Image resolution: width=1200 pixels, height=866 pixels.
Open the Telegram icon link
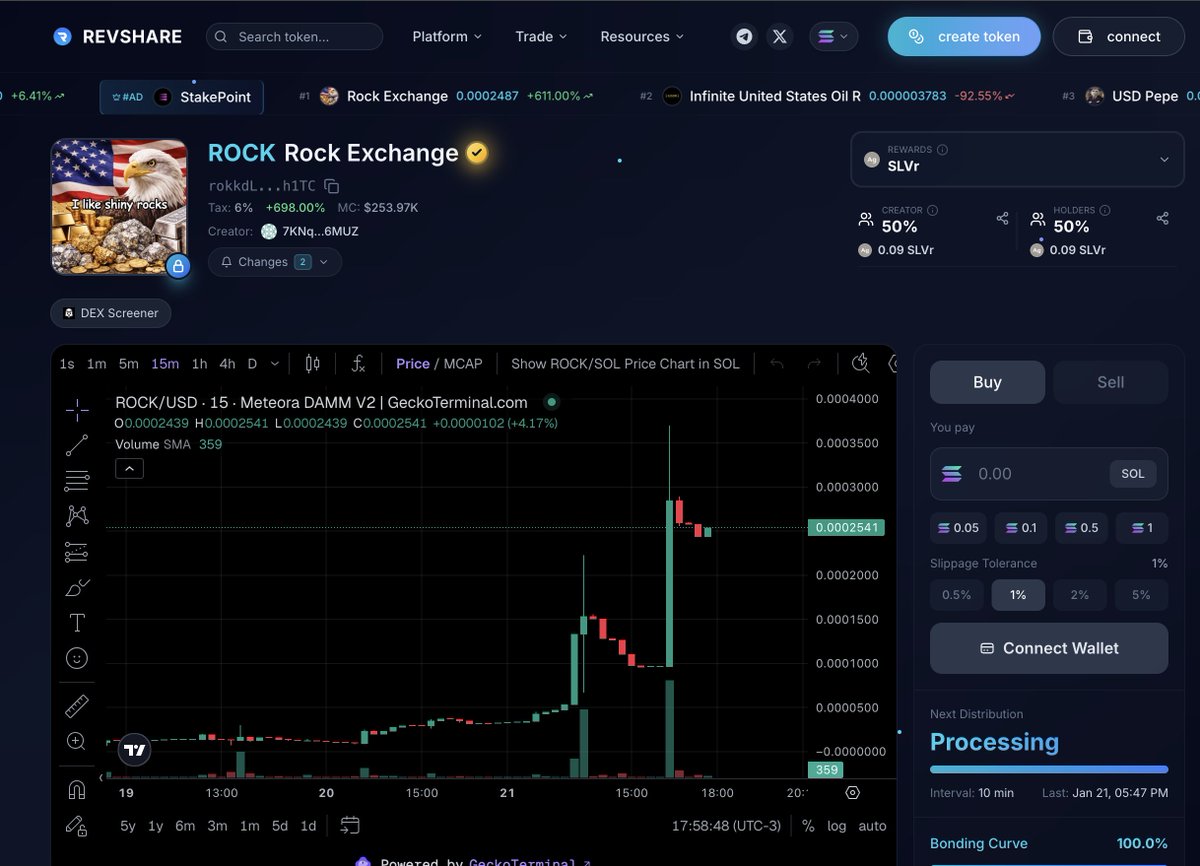744,37
